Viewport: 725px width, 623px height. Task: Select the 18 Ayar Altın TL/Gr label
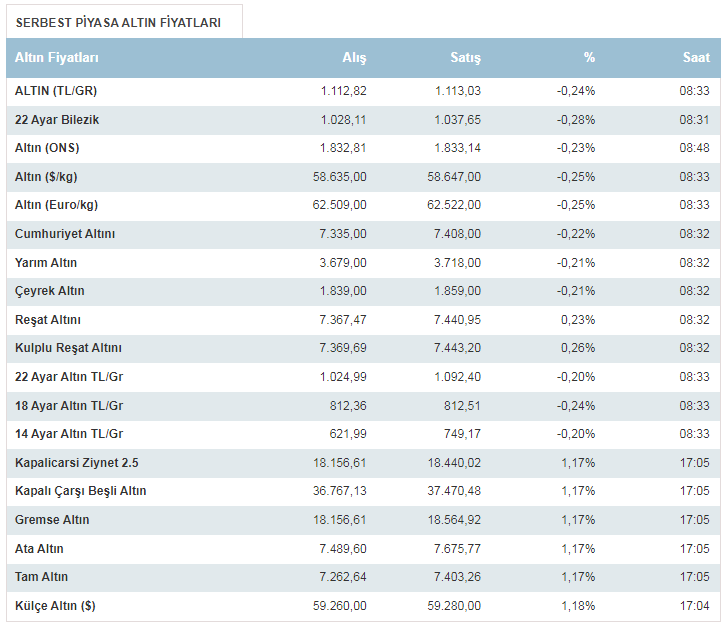coord(69,406)
